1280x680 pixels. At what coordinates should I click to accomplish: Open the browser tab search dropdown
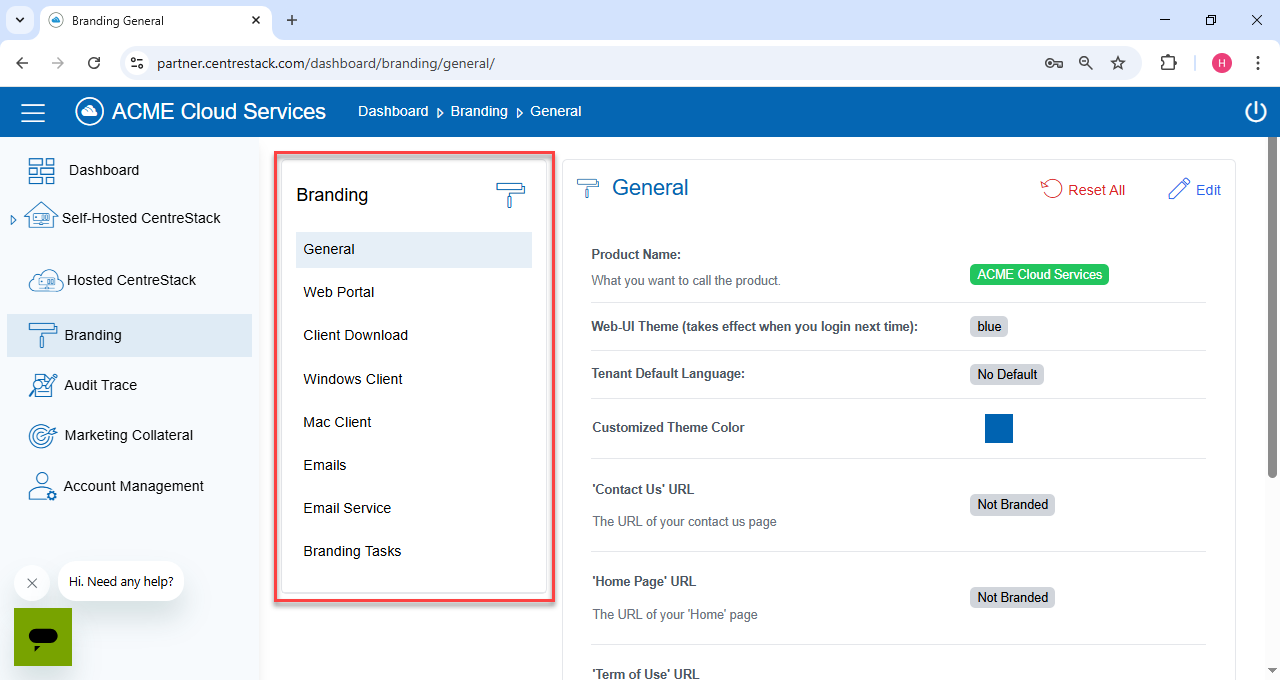[x=19, y=20]
